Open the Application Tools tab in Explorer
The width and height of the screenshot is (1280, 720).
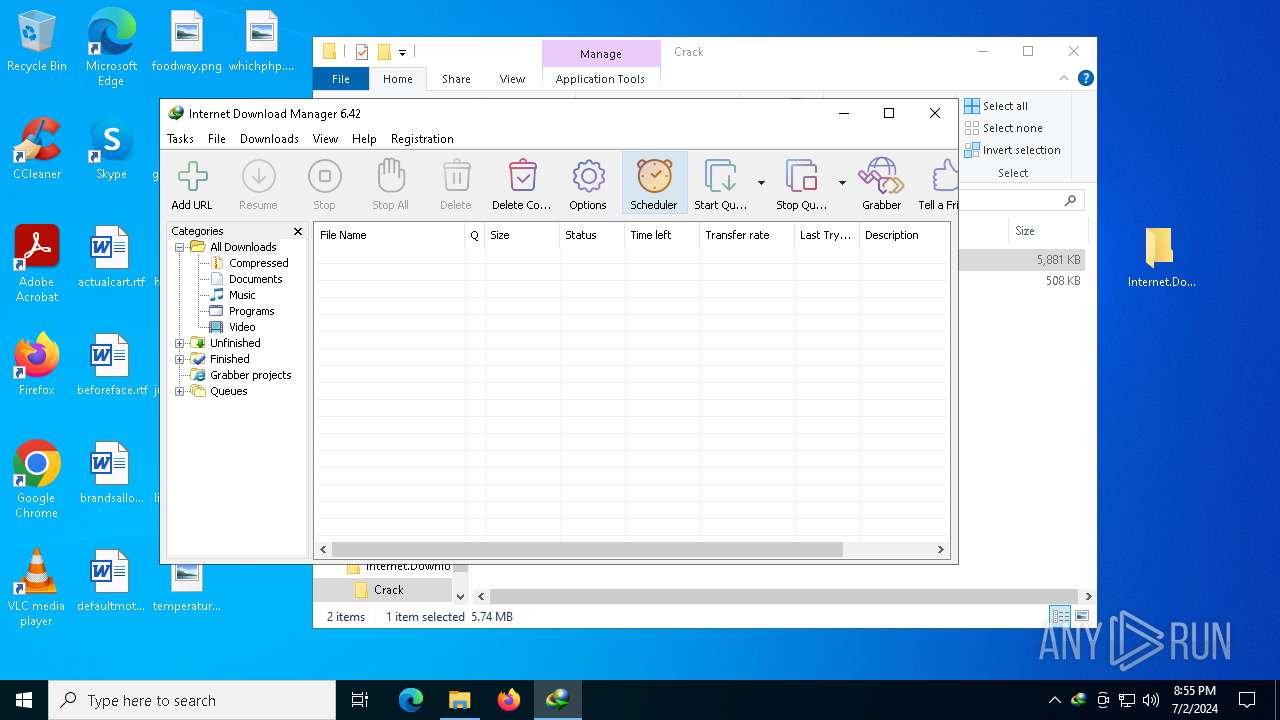click(600, 79)
